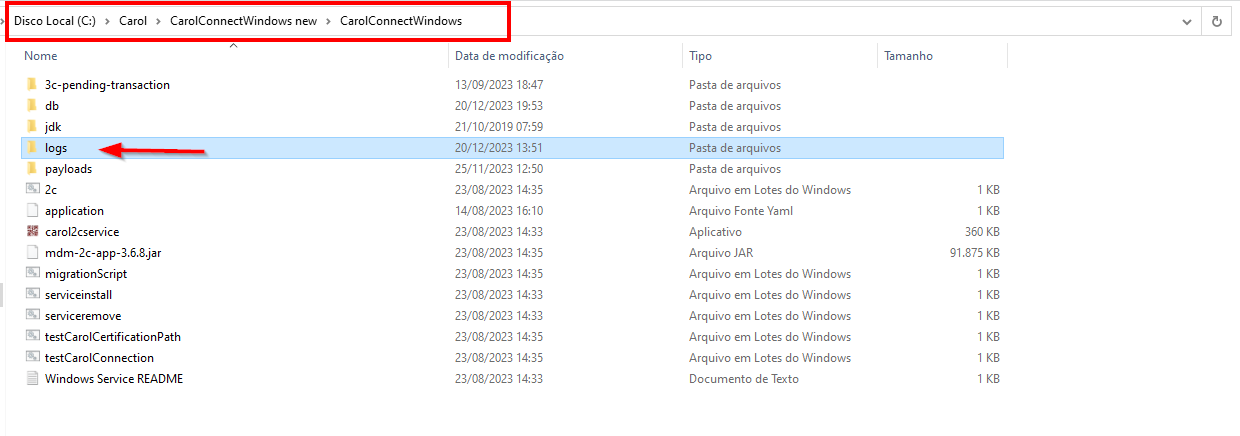This screenshot has height=436, width=1240.
Task: Expand the chevron after Carol in the path
Action: tap(158, 21)
